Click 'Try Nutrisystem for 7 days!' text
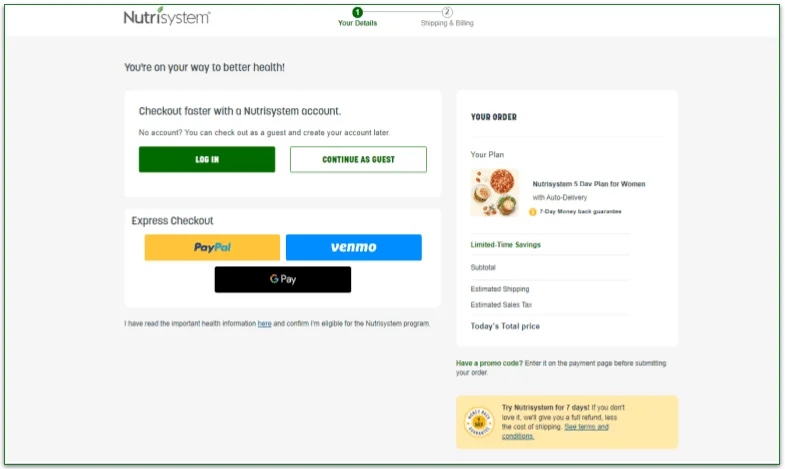Image resolution: width=785 pixels, height=469 pixels. 546,408
